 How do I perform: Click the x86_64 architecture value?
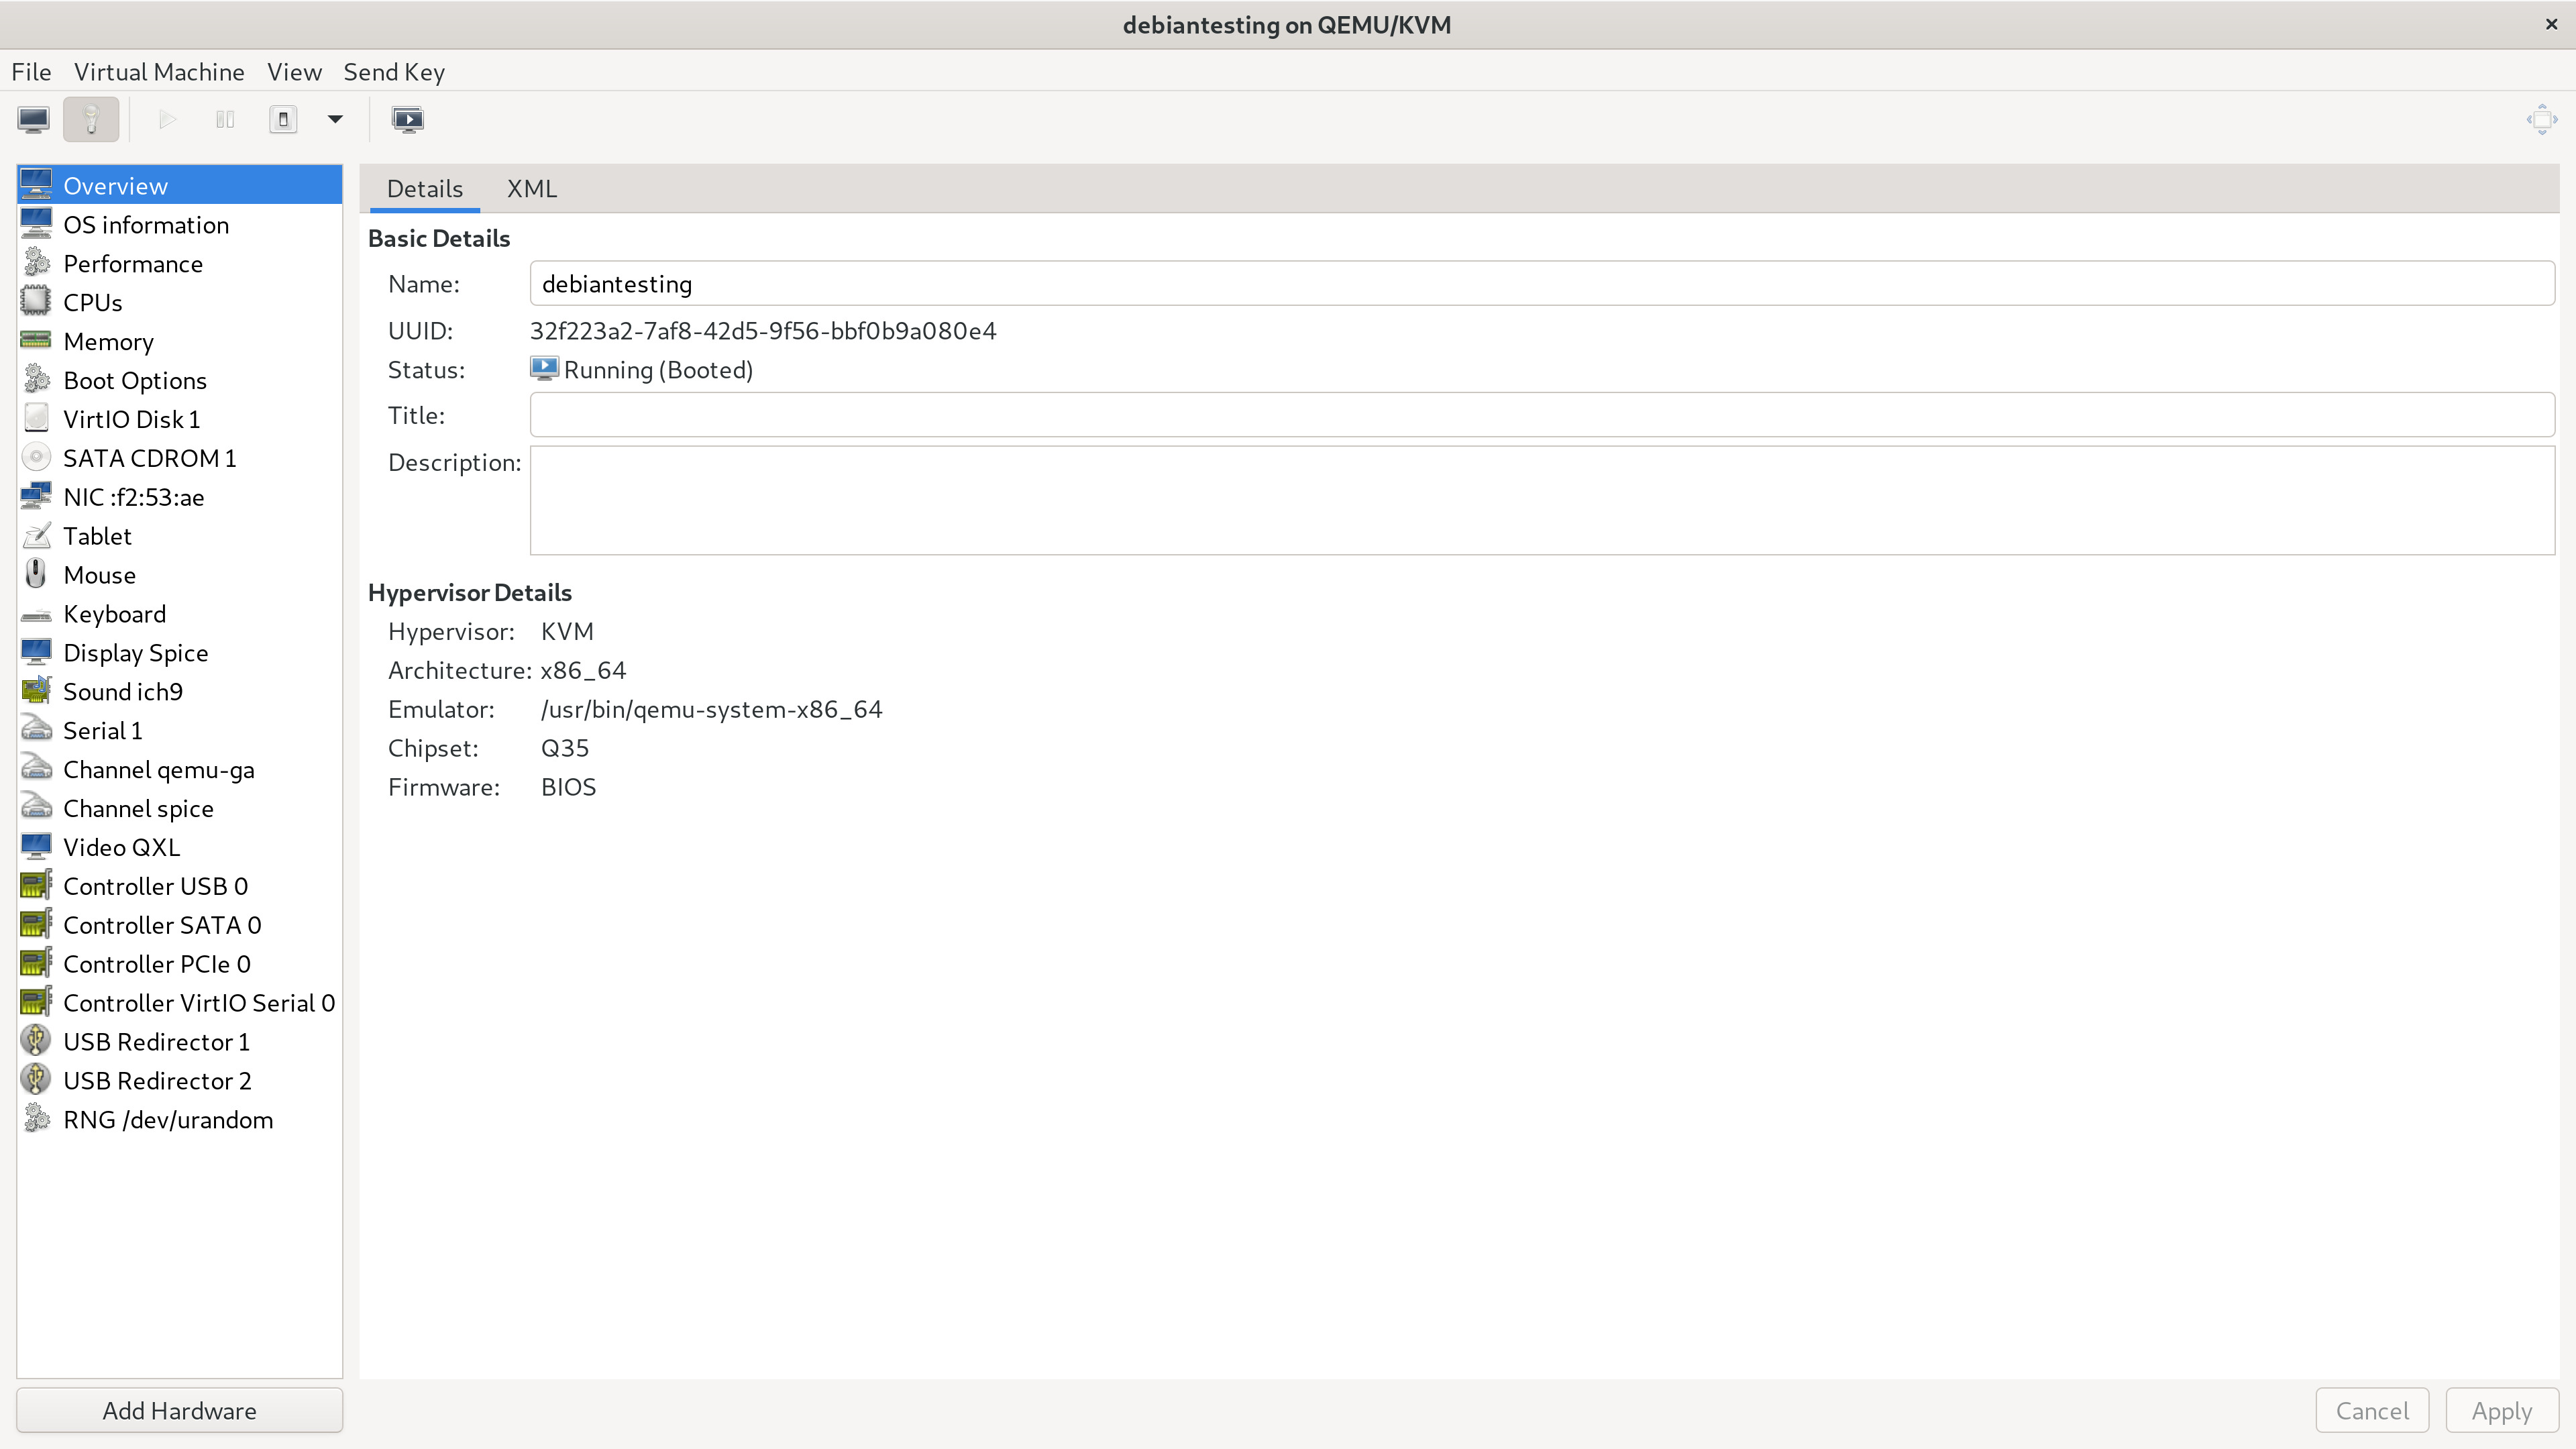[x=583, y=670]
